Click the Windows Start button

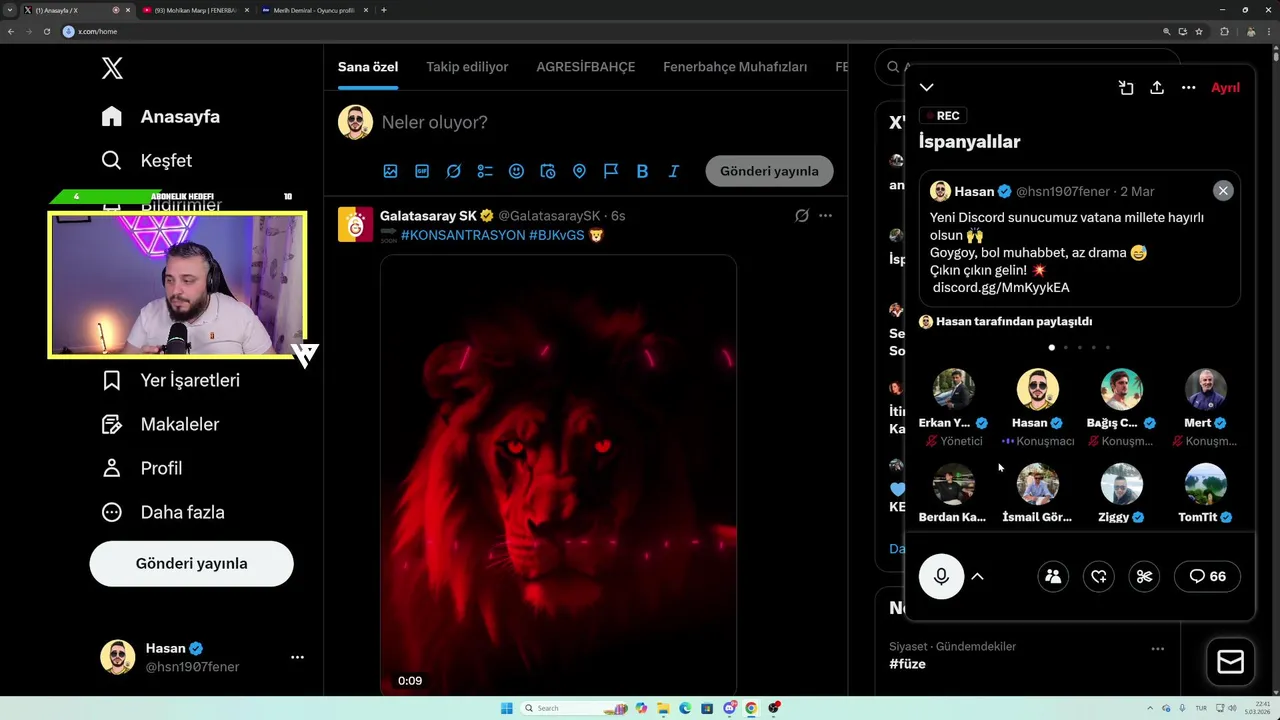(x=507, y=708)
